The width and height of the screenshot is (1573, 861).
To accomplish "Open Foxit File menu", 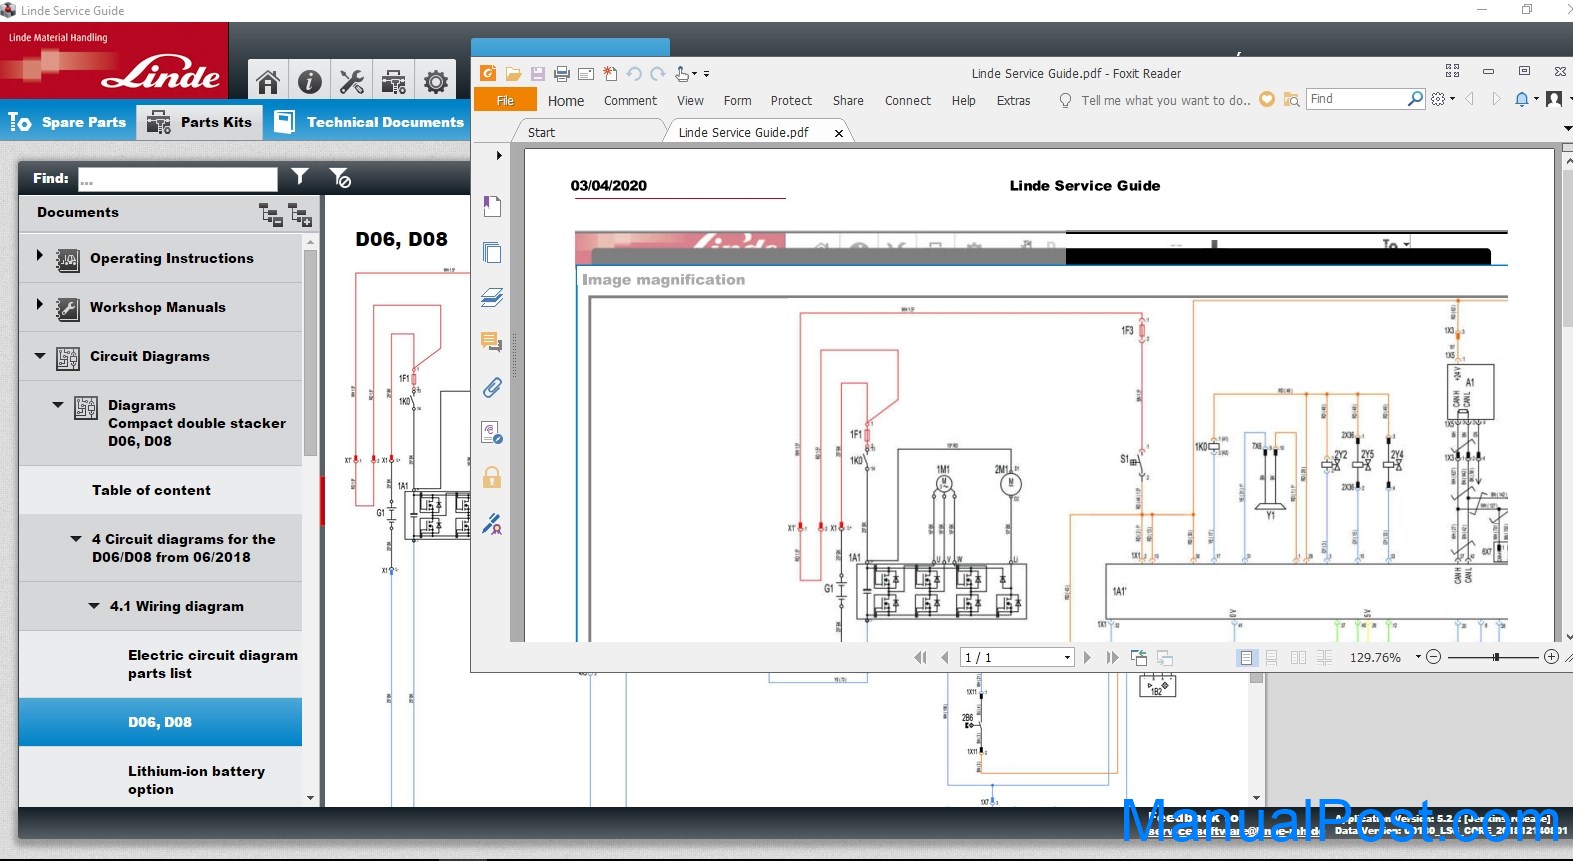I will click(x=505, y=100).
